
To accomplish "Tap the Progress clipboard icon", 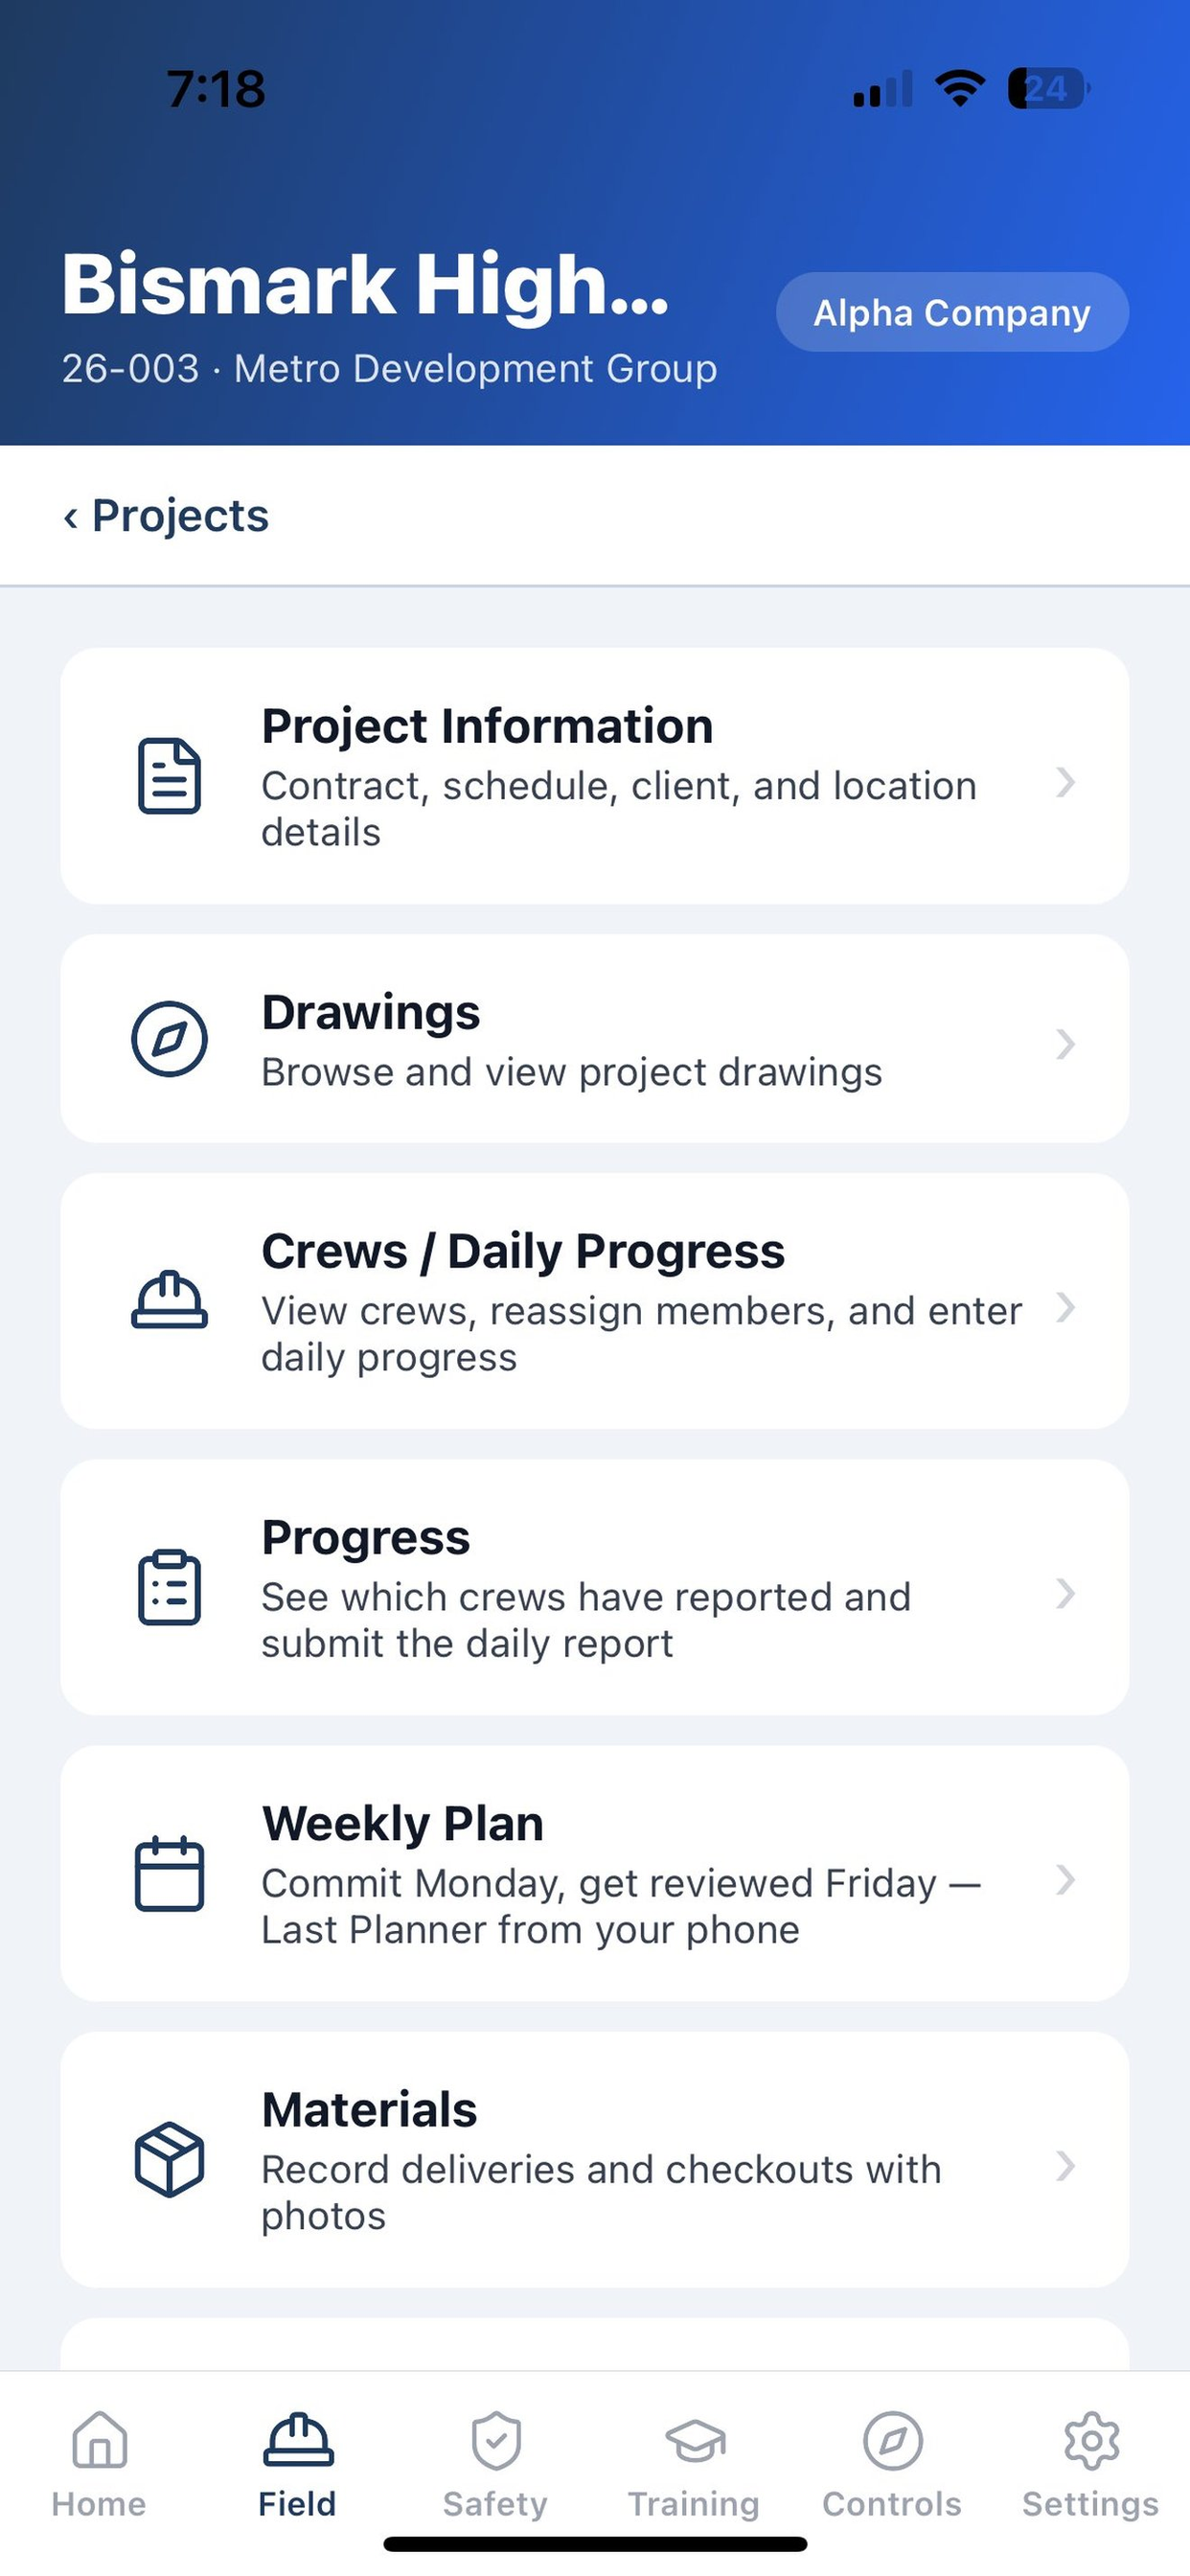I will [x=169, y=1587].
